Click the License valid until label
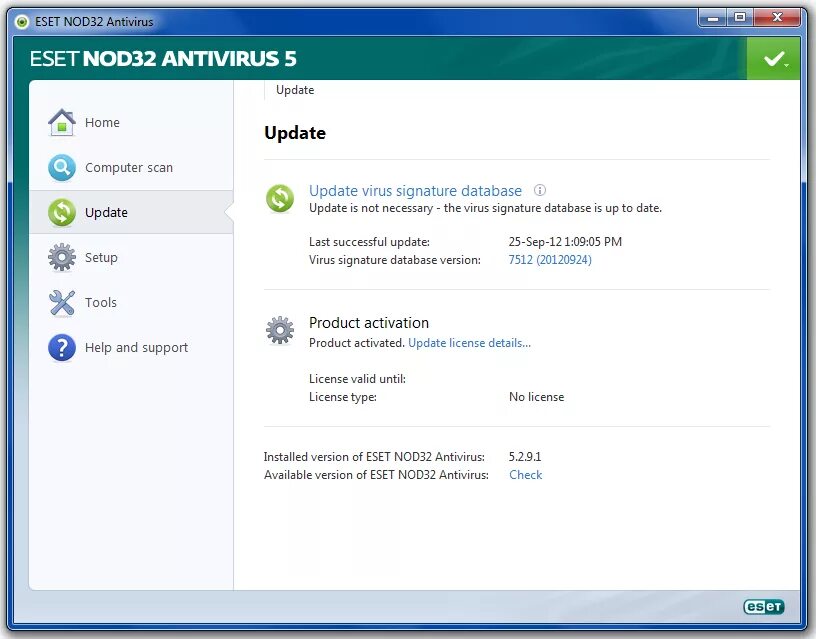This screenshot has width=816, height=639. pyautogui.click(x=358, y=379)
